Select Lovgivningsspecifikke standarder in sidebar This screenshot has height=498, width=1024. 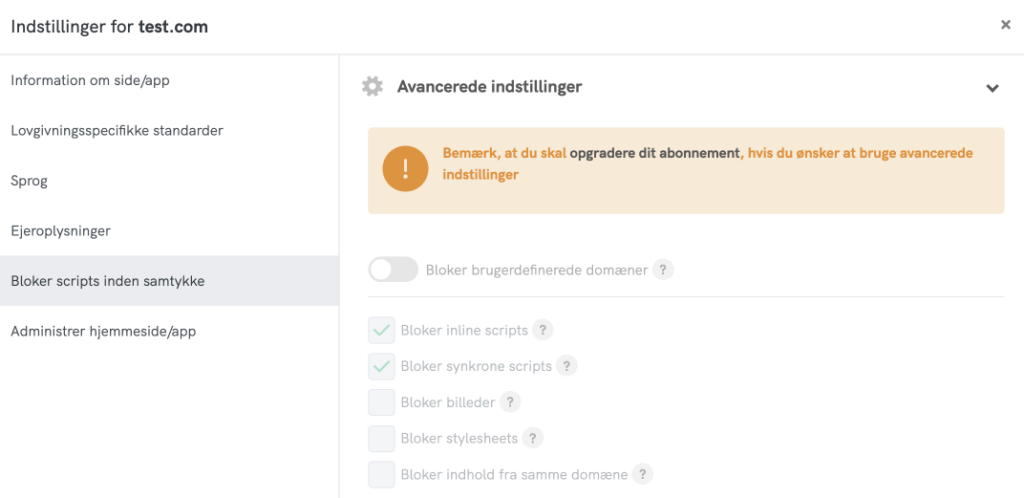pos(117,130)
